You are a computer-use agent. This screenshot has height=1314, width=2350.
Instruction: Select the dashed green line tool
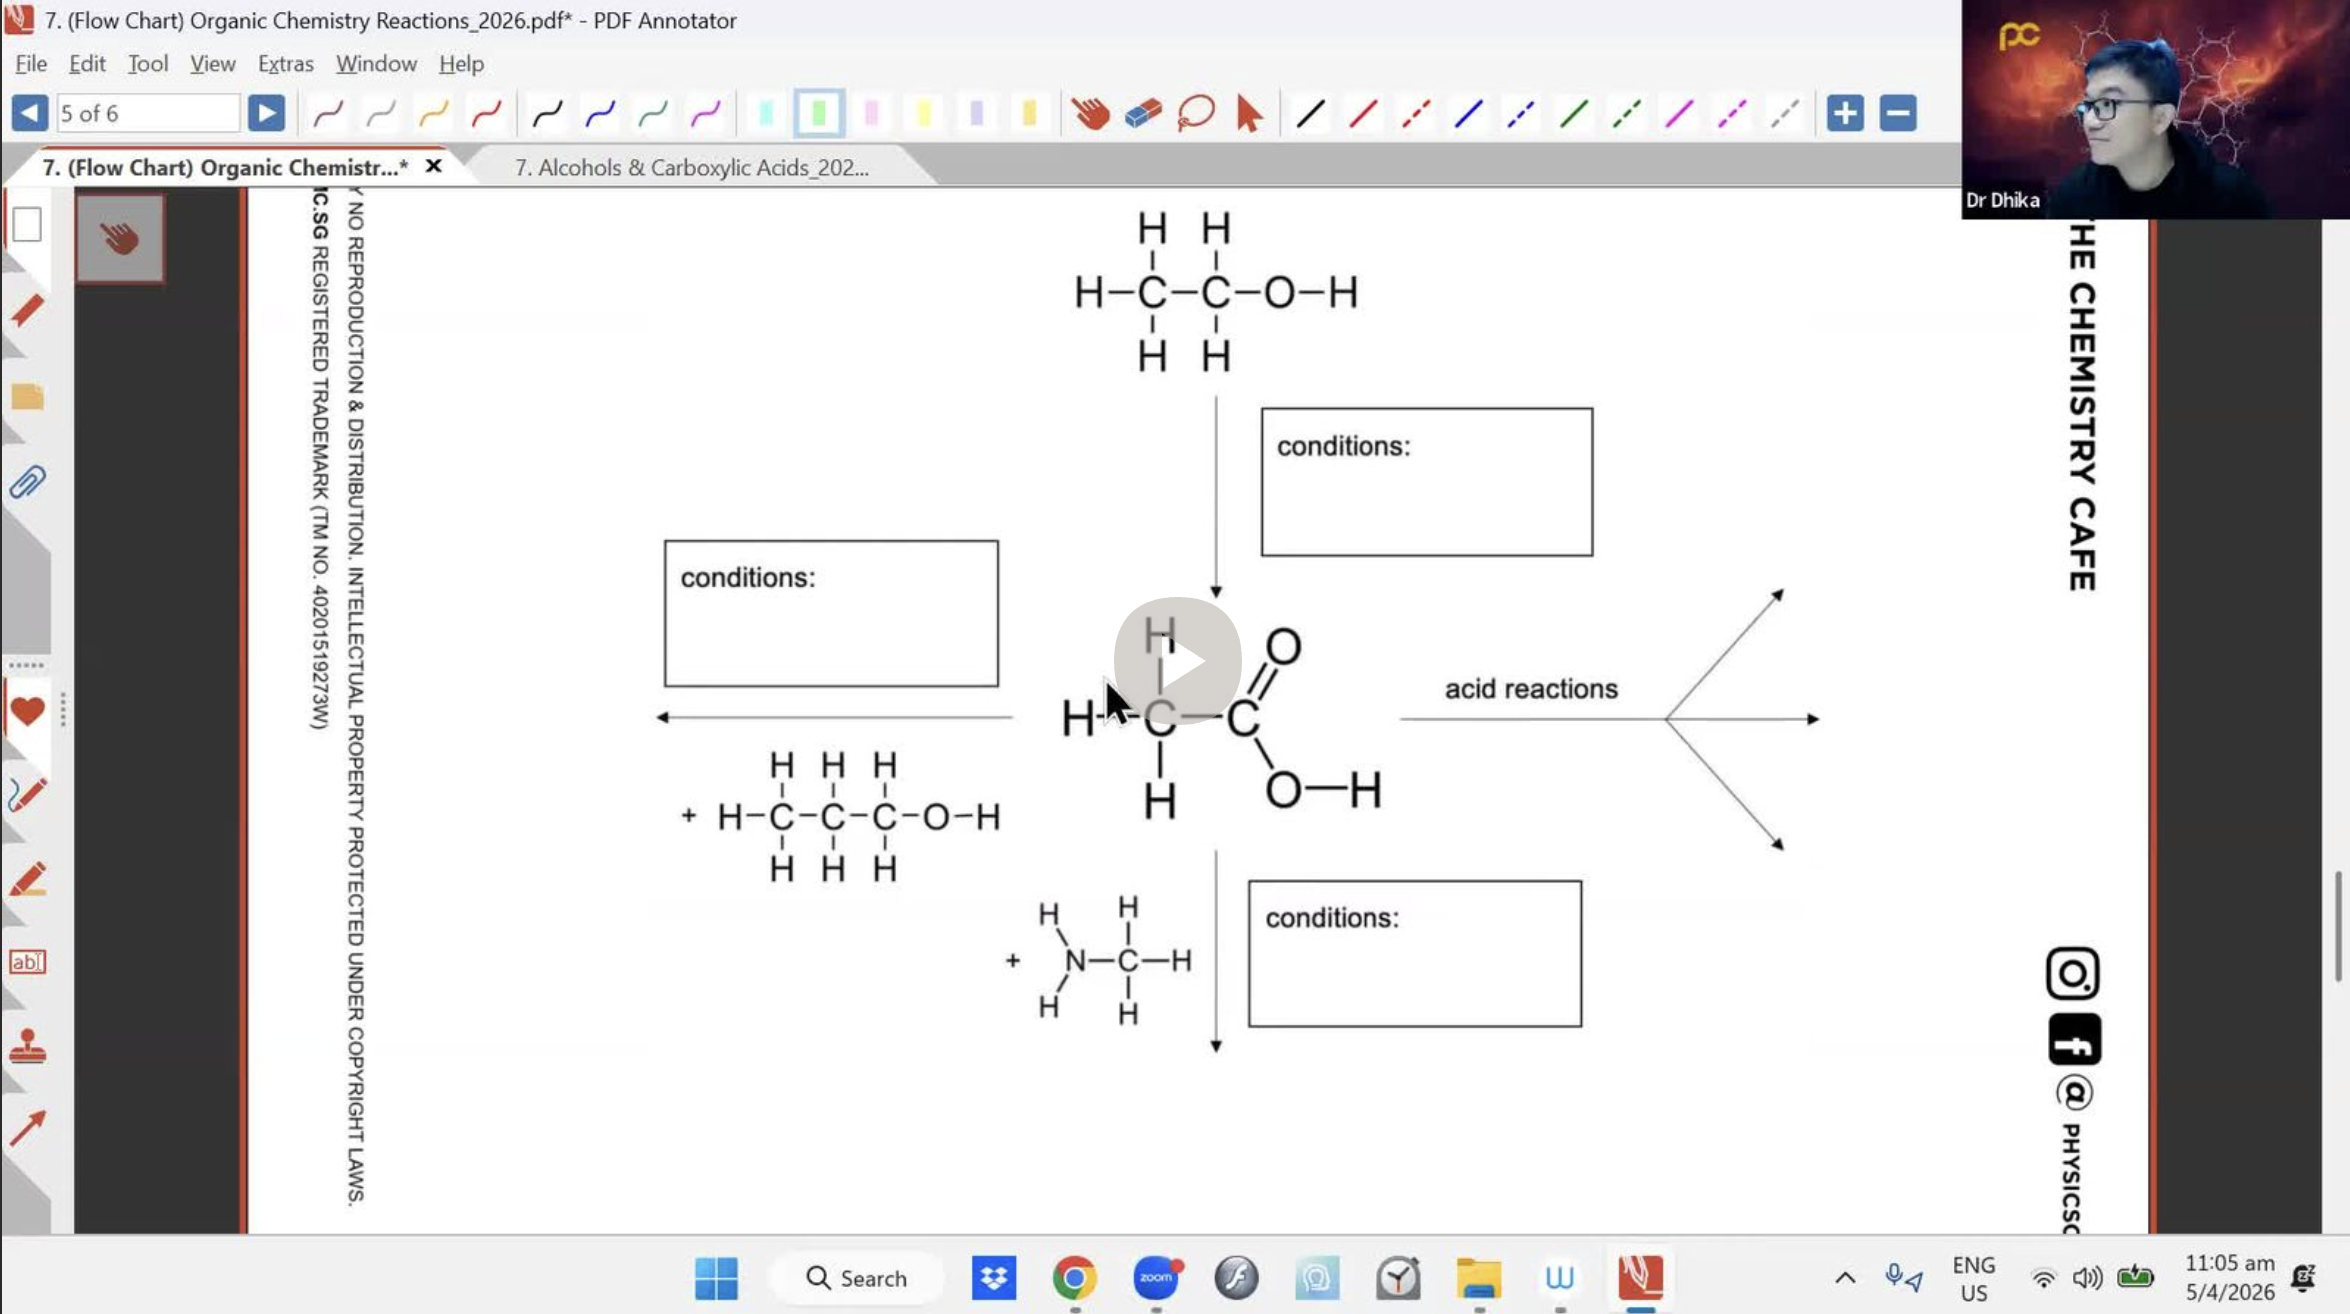[1627, 114]
